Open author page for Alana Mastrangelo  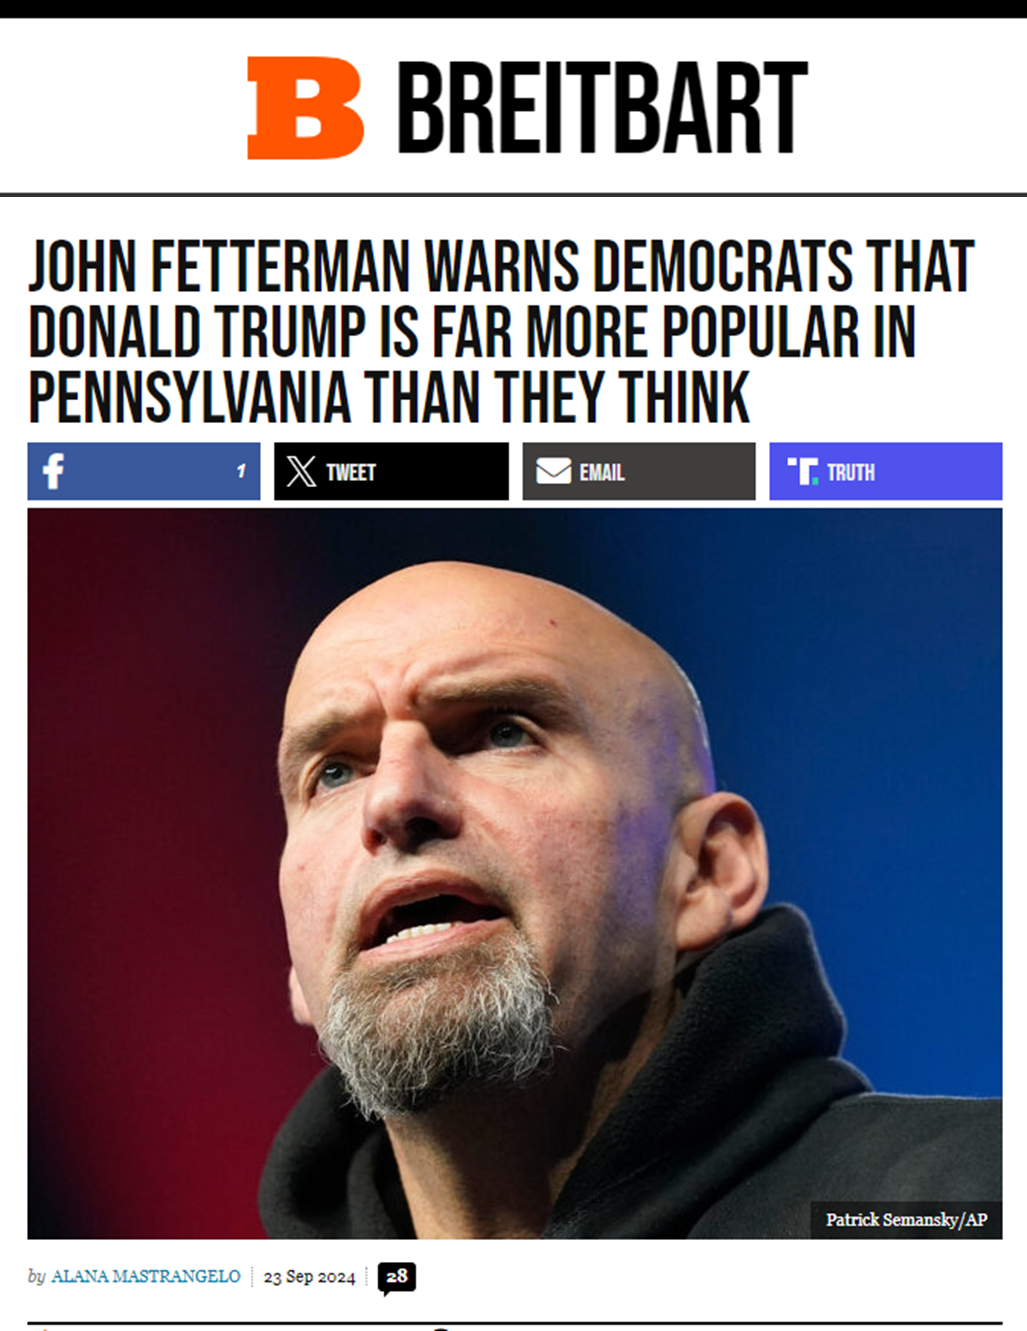(146, 1276)
